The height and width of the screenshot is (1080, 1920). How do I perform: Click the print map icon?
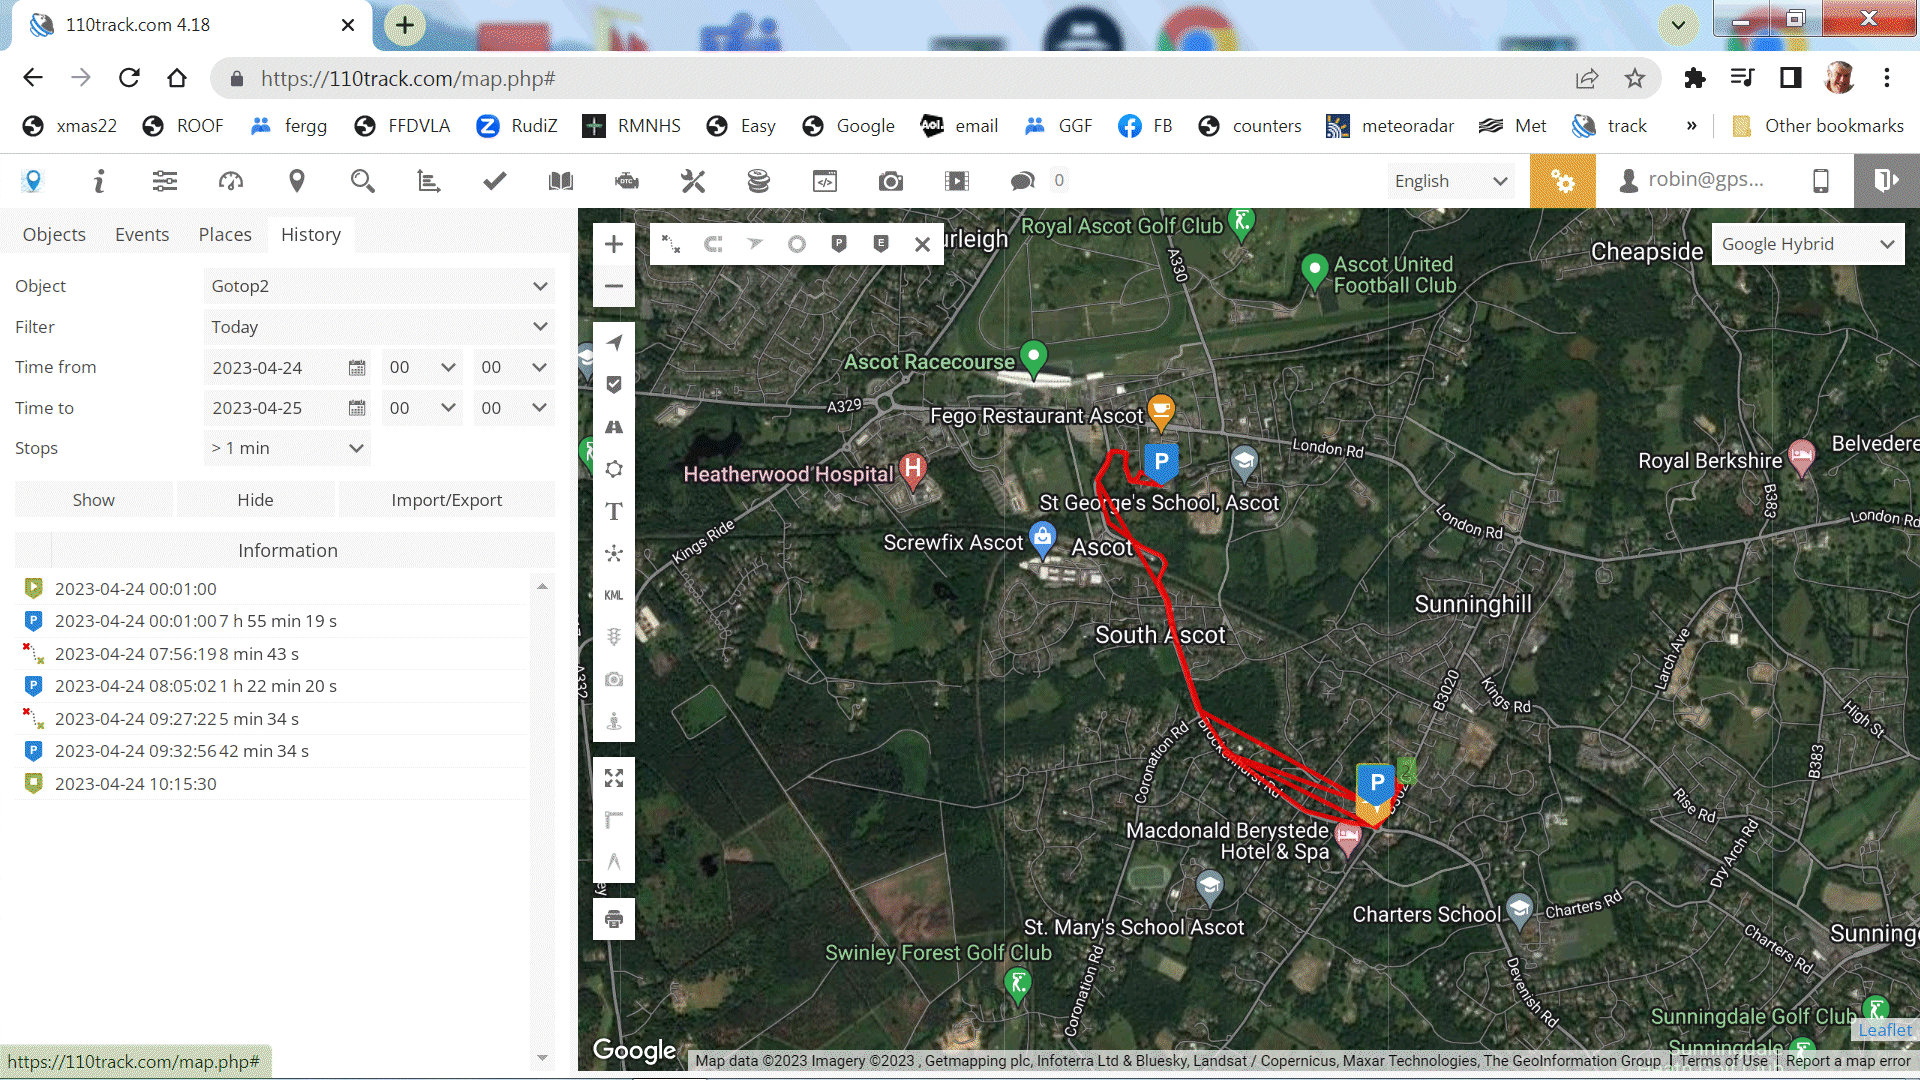coord(614,919)
